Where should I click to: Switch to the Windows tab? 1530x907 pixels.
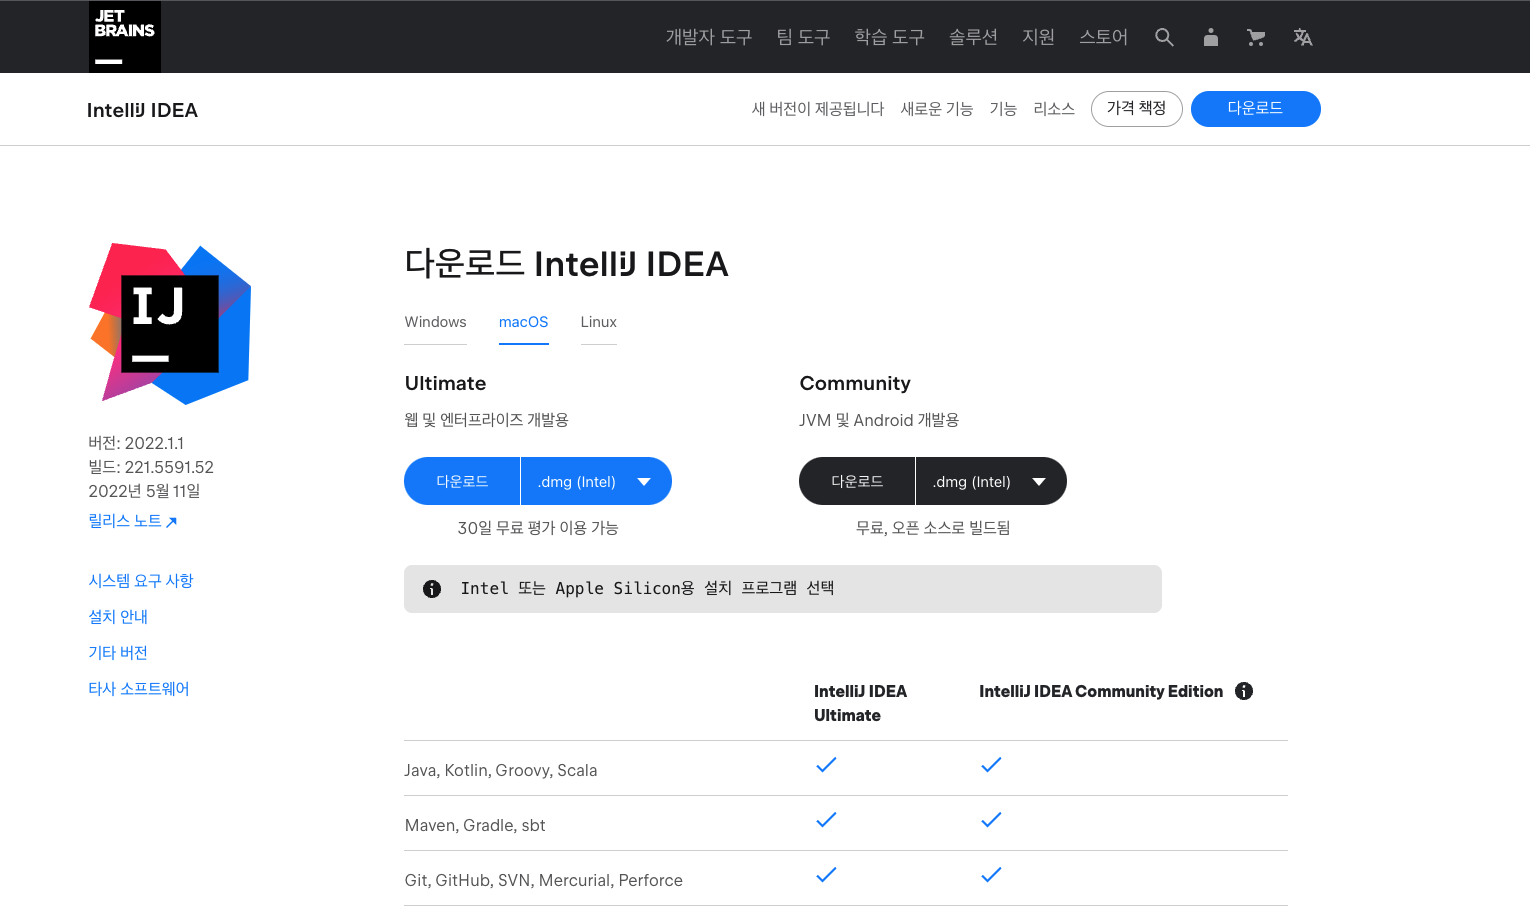[435, 322]
